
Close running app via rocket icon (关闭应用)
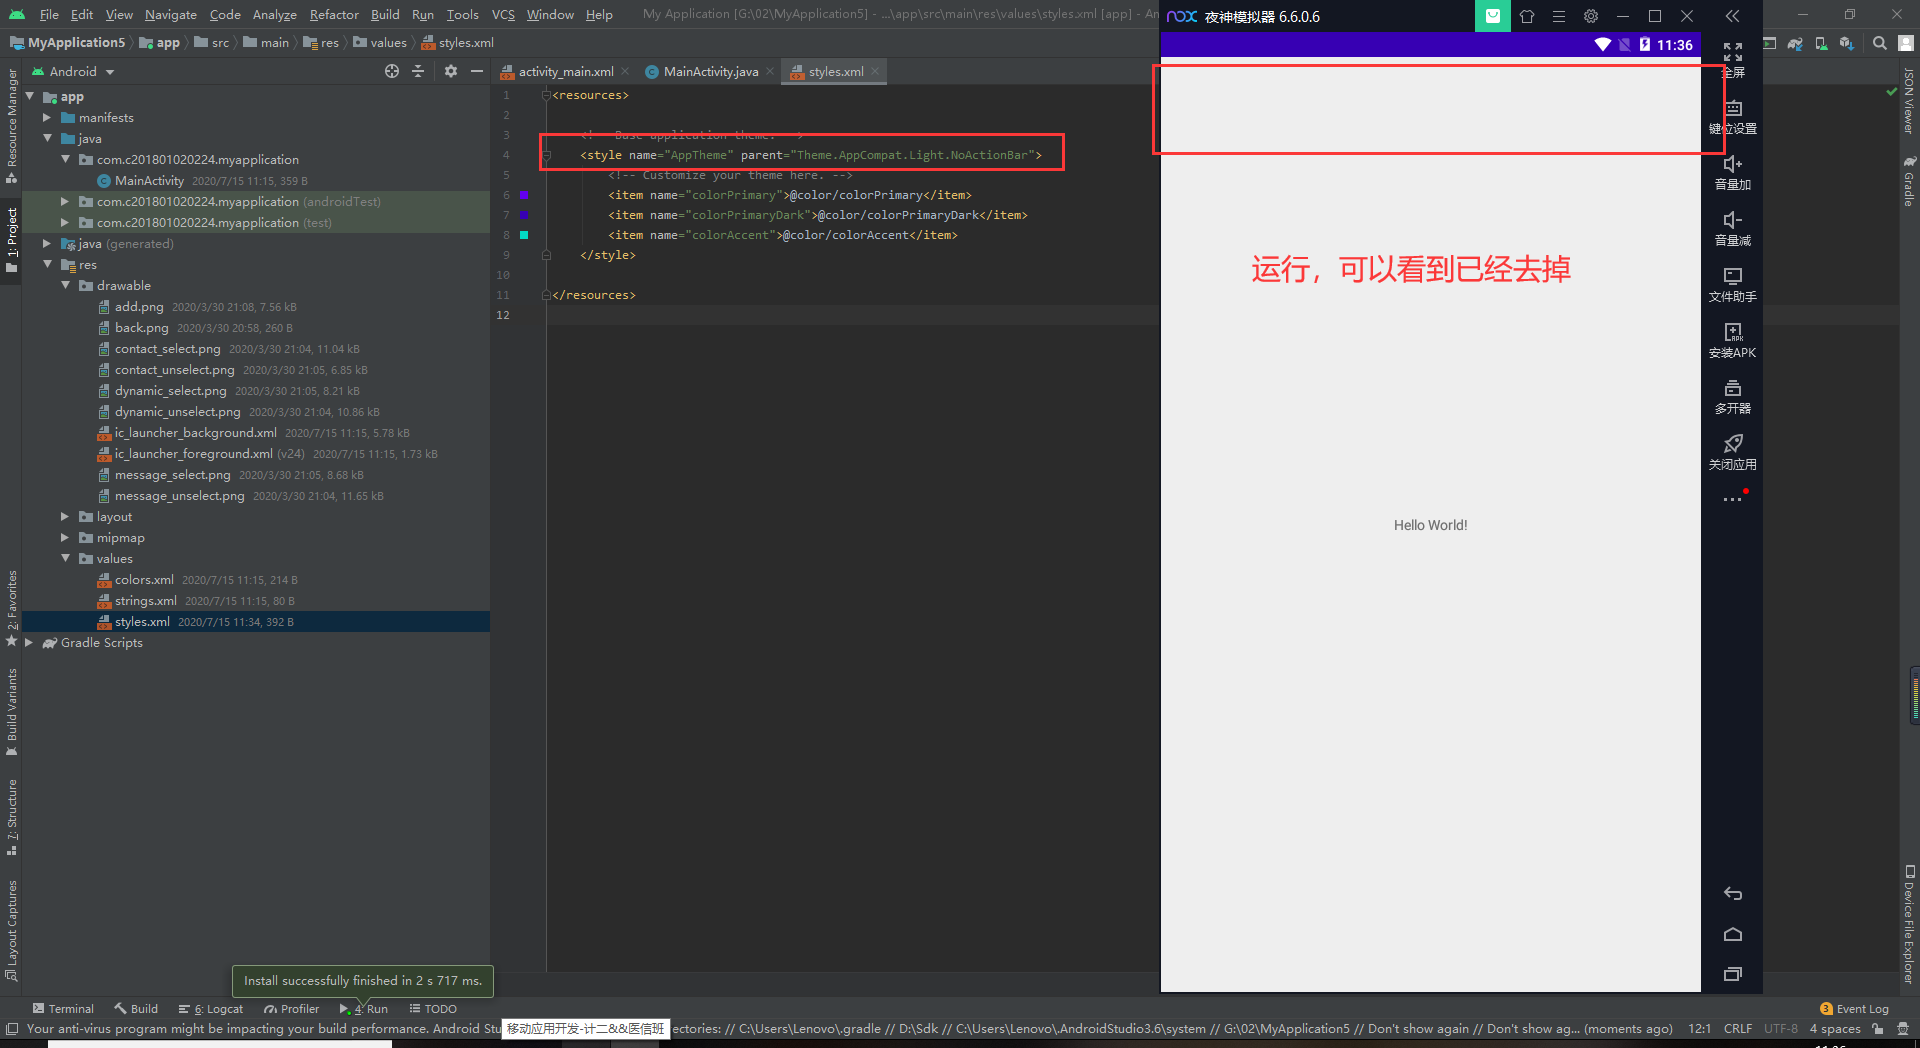(1733, 453)
